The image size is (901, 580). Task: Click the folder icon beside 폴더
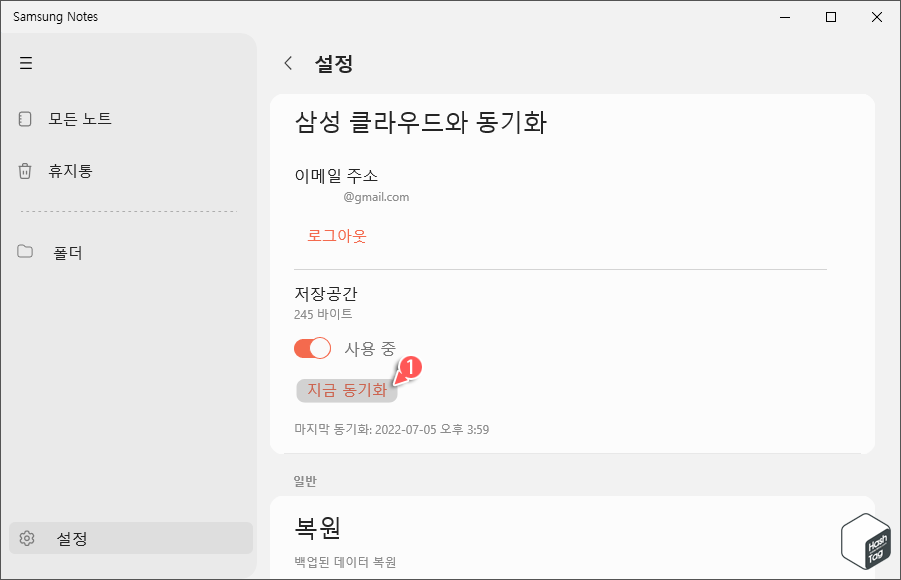25,252
